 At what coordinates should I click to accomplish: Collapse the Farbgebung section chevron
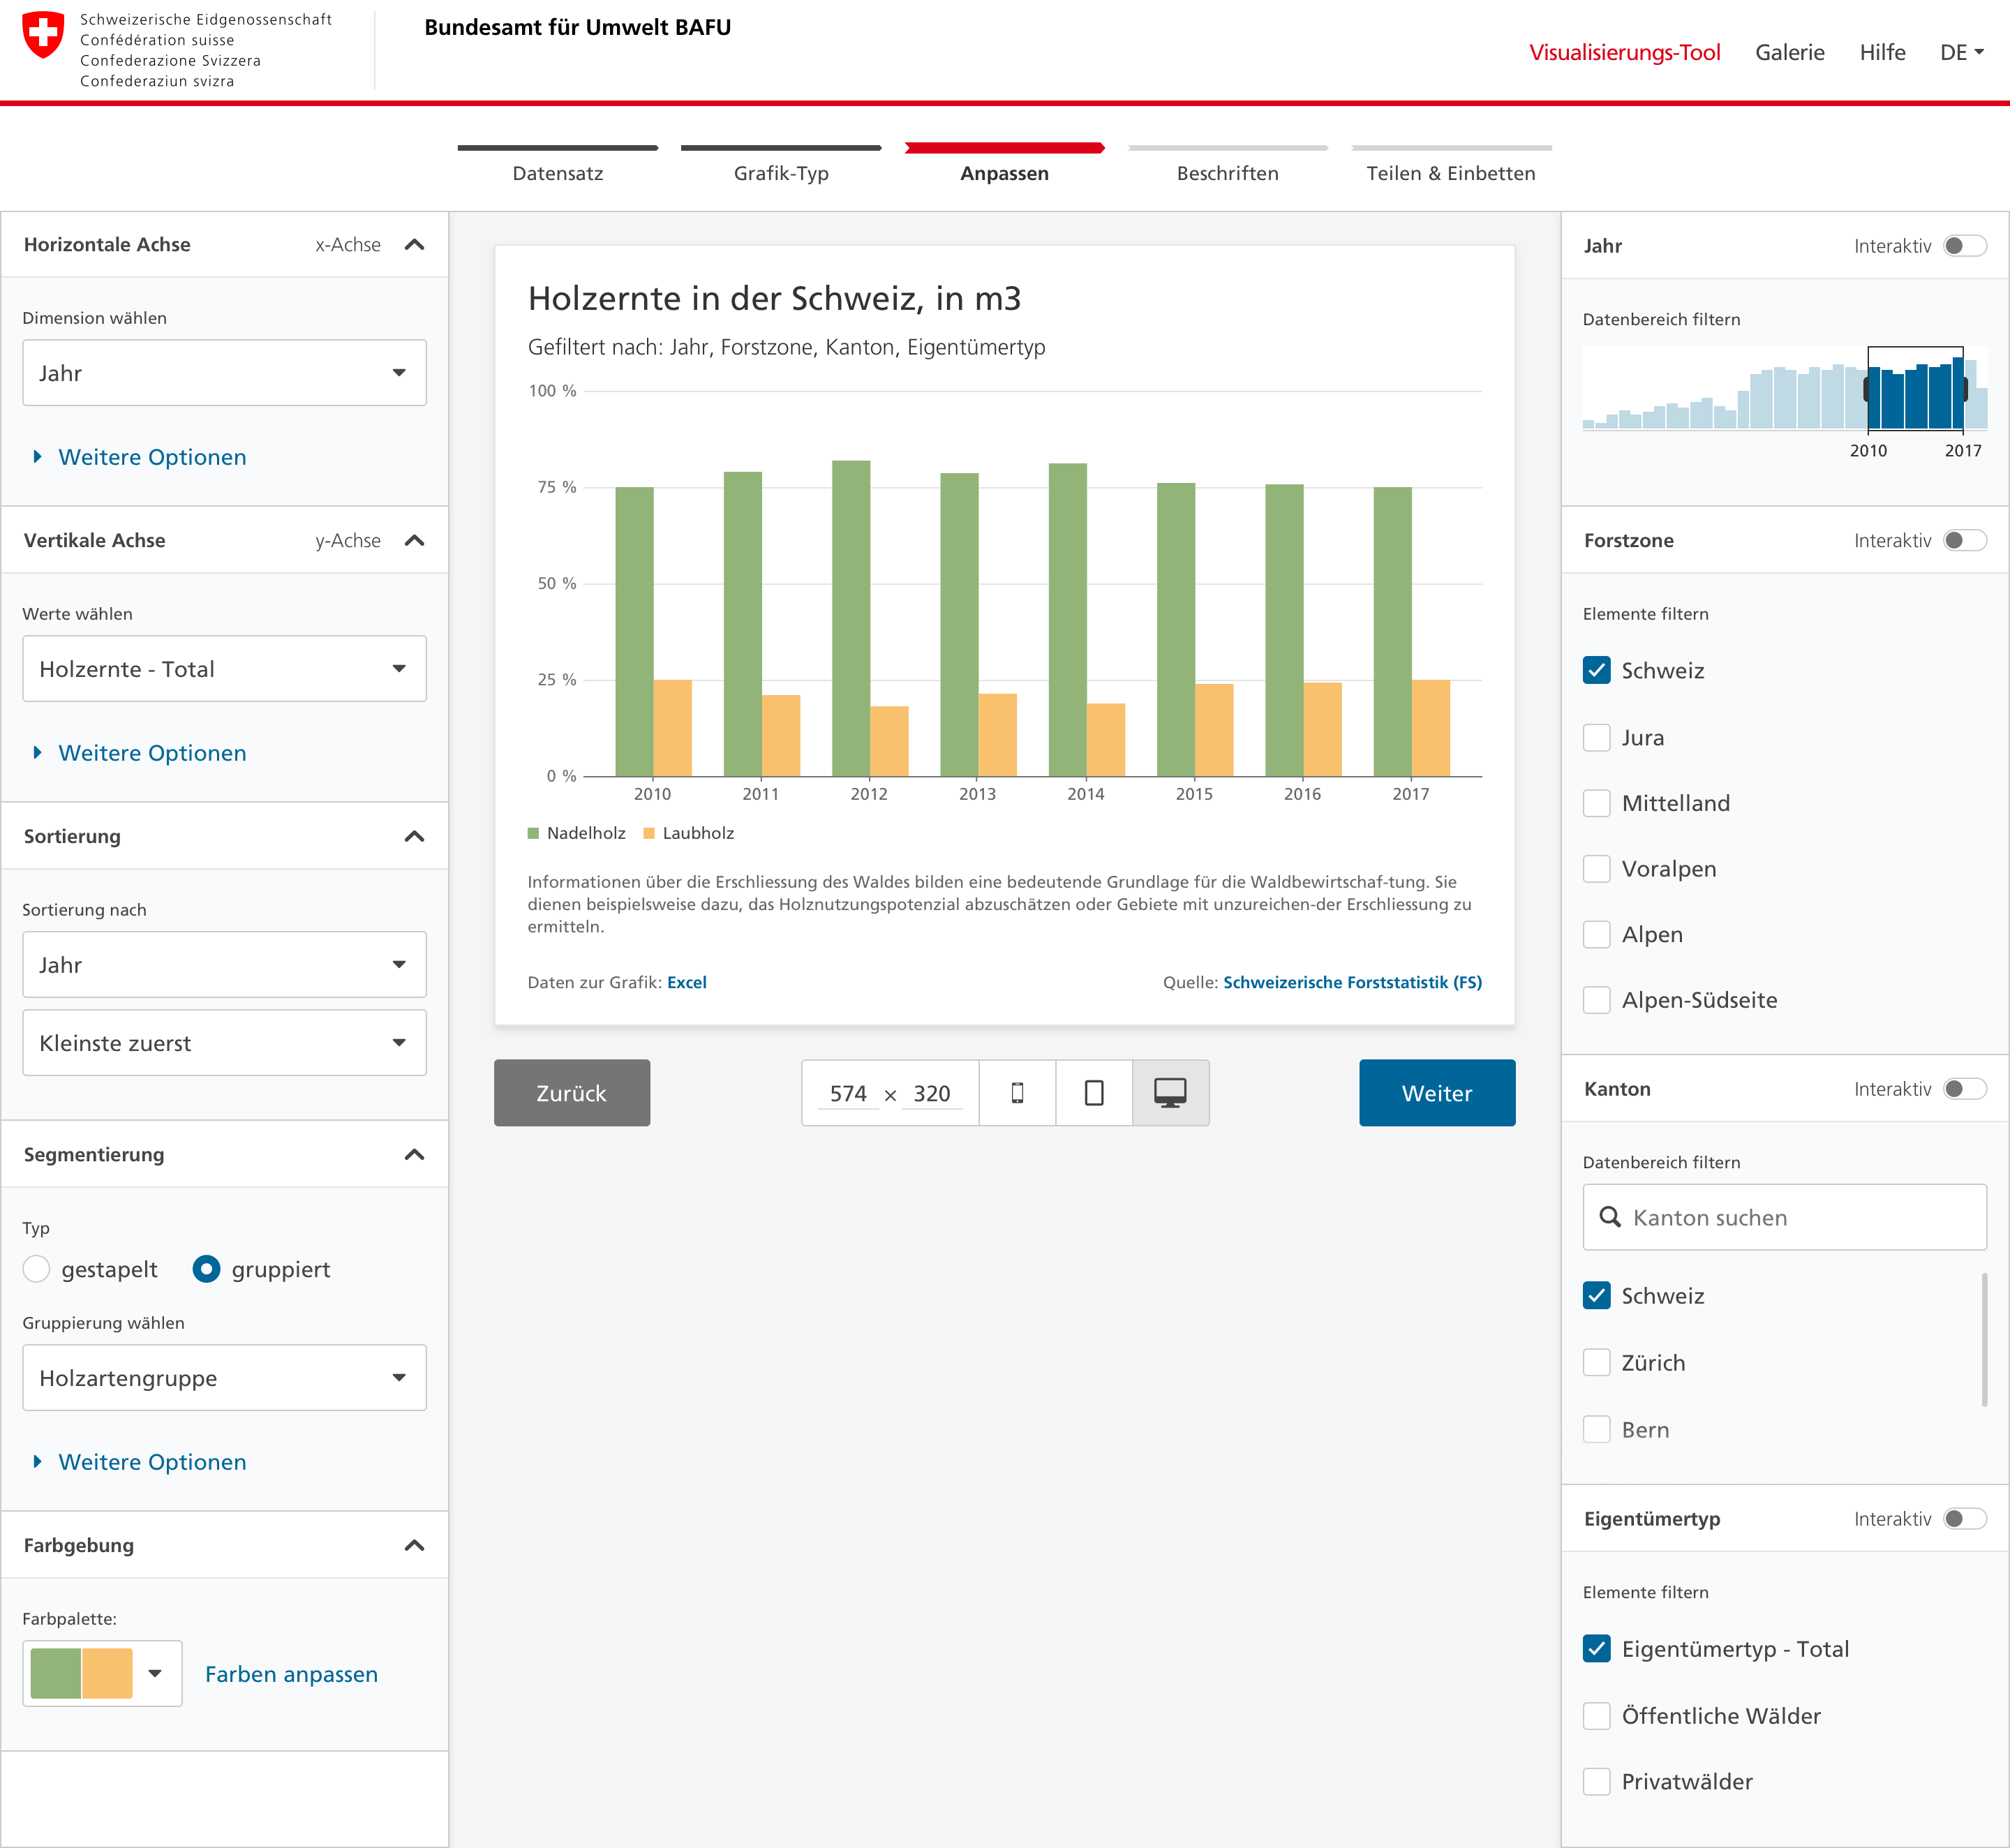(414, 1546)
